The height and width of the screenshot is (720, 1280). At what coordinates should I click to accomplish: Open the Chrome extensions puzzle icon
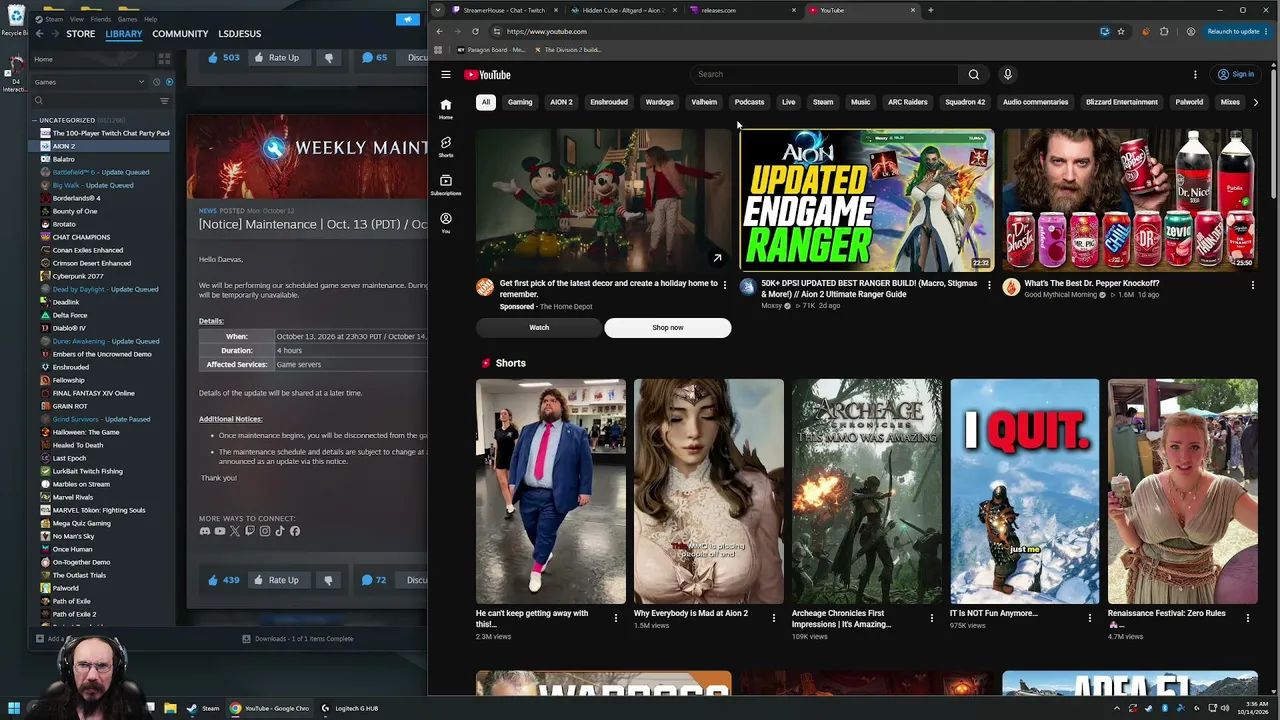click(1164, 31)
